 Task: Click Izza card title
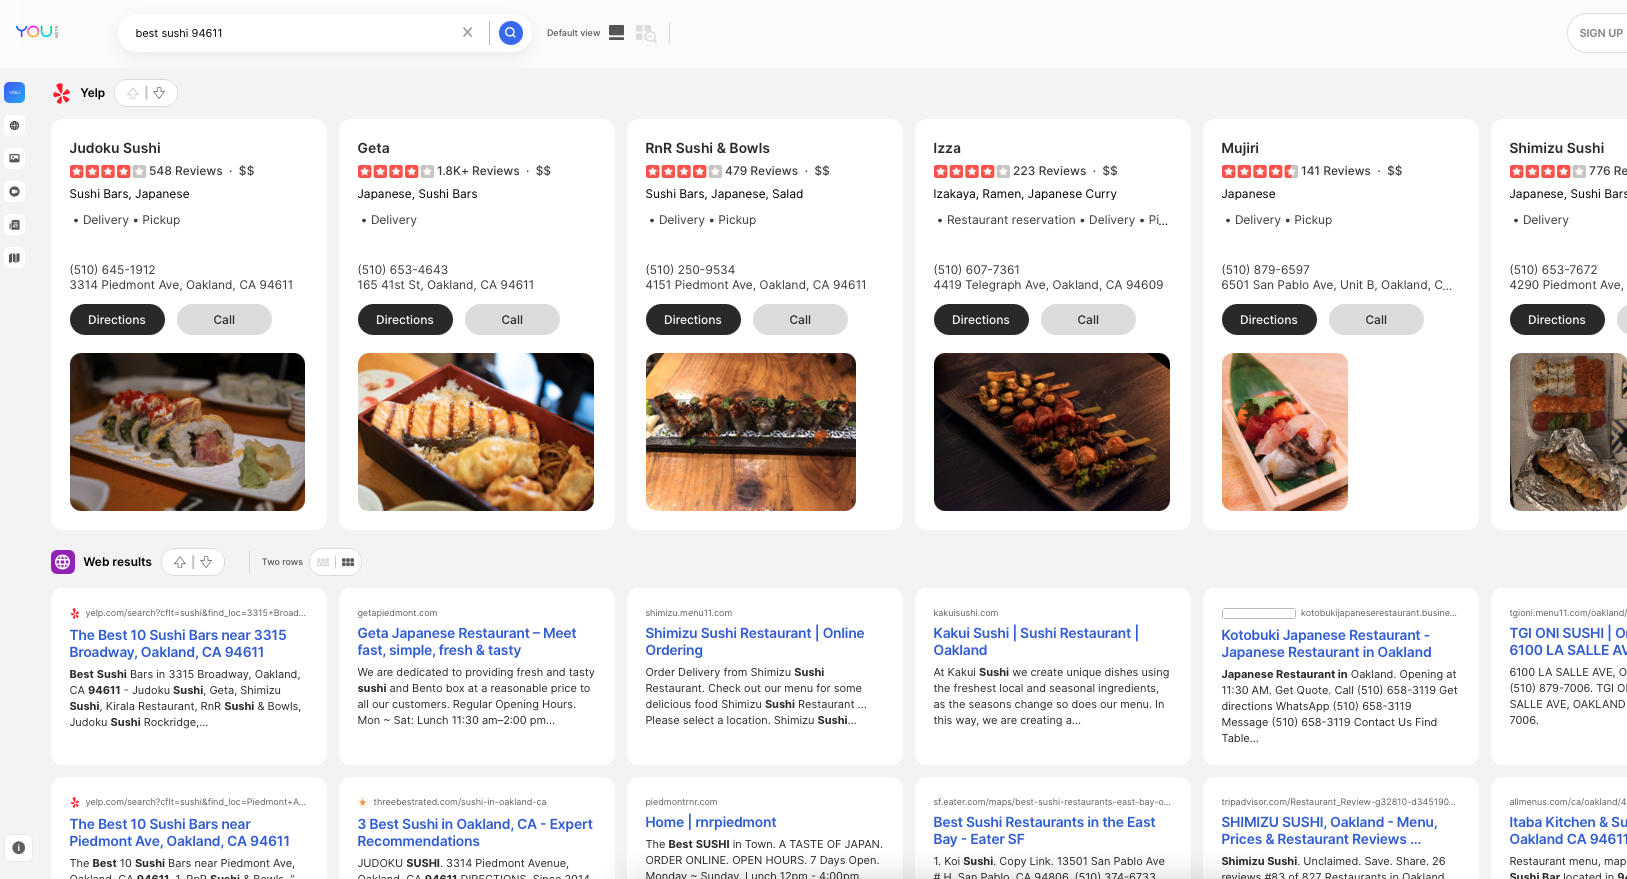tap(947, 148)
